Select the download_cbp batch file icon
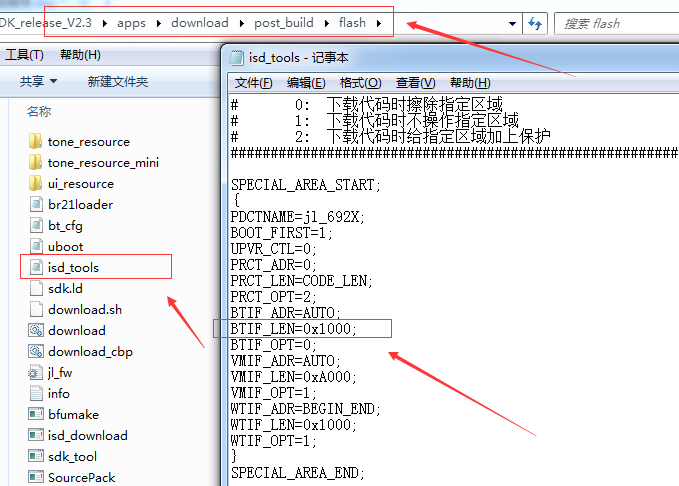This screenshot has height=486, width=679. pyautogui.click(x=36, y=351)
